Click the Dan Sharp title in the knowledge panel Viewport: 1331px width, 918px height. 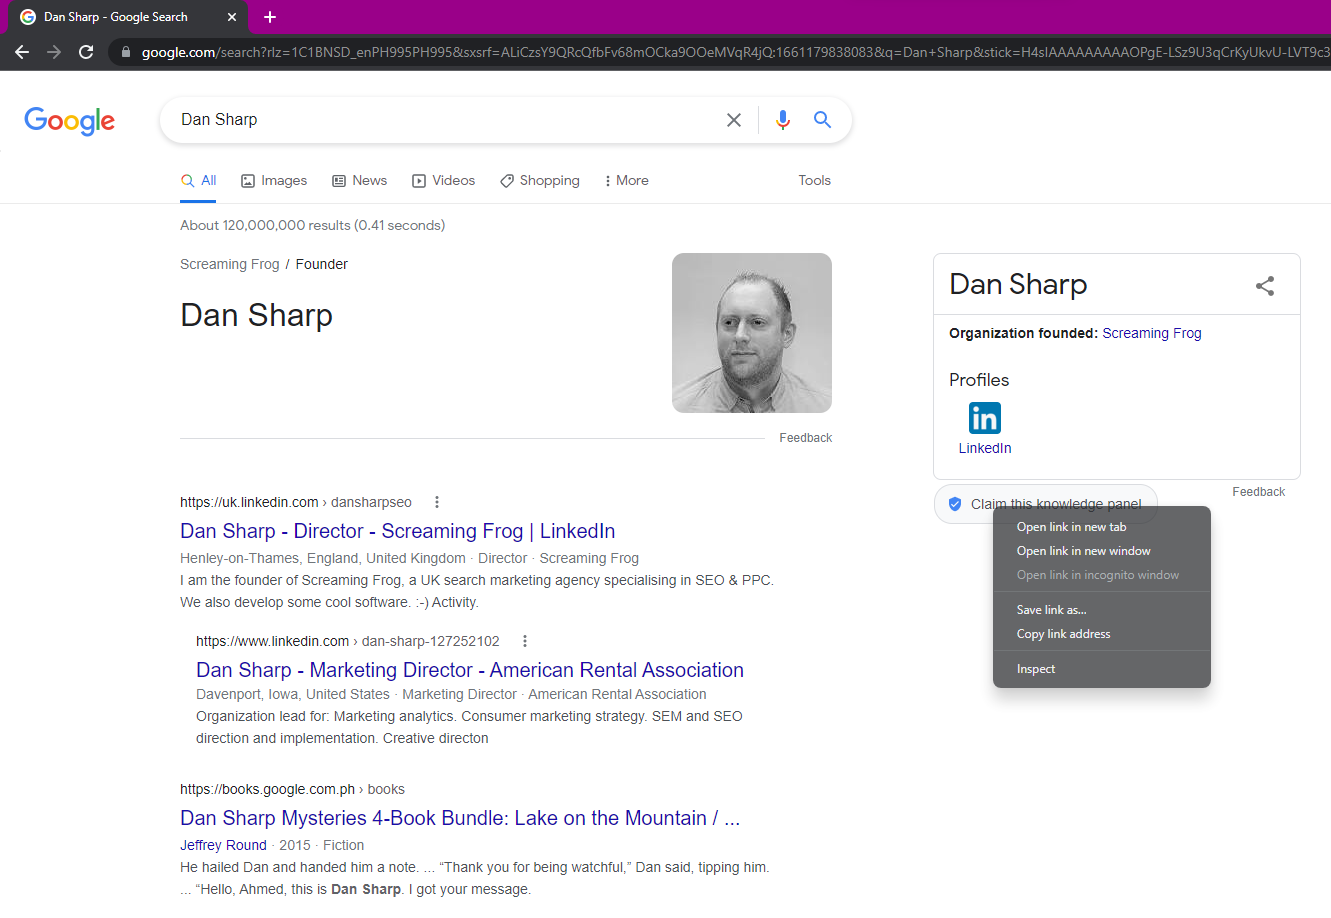pyautogui.click(x=1018, y=285)
